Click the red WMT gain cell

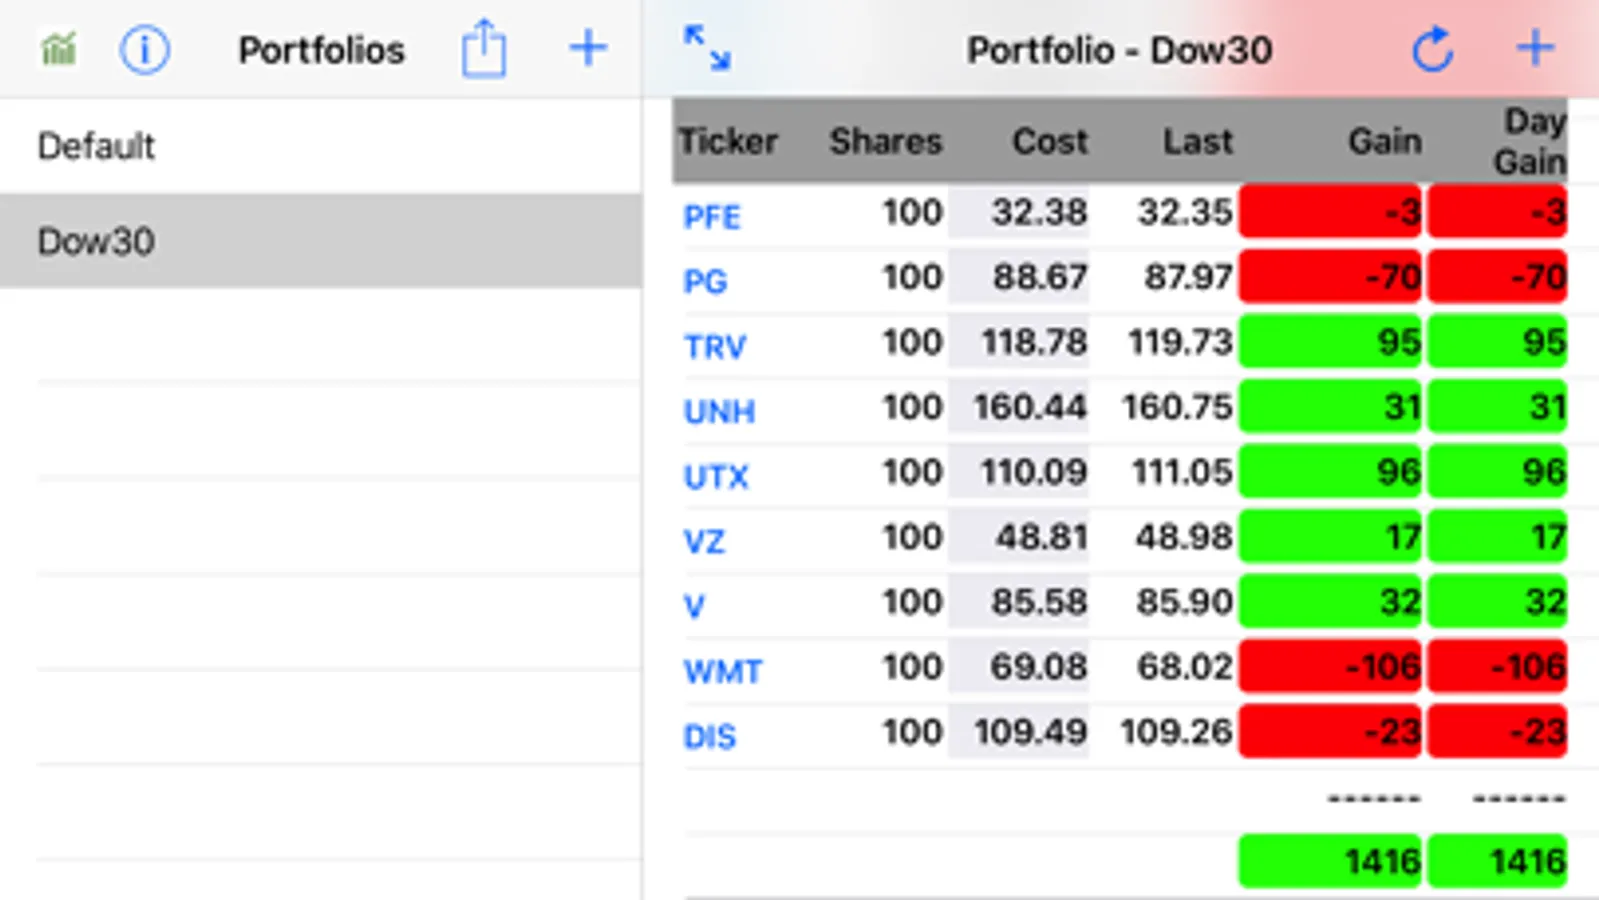coord(1330,667)
